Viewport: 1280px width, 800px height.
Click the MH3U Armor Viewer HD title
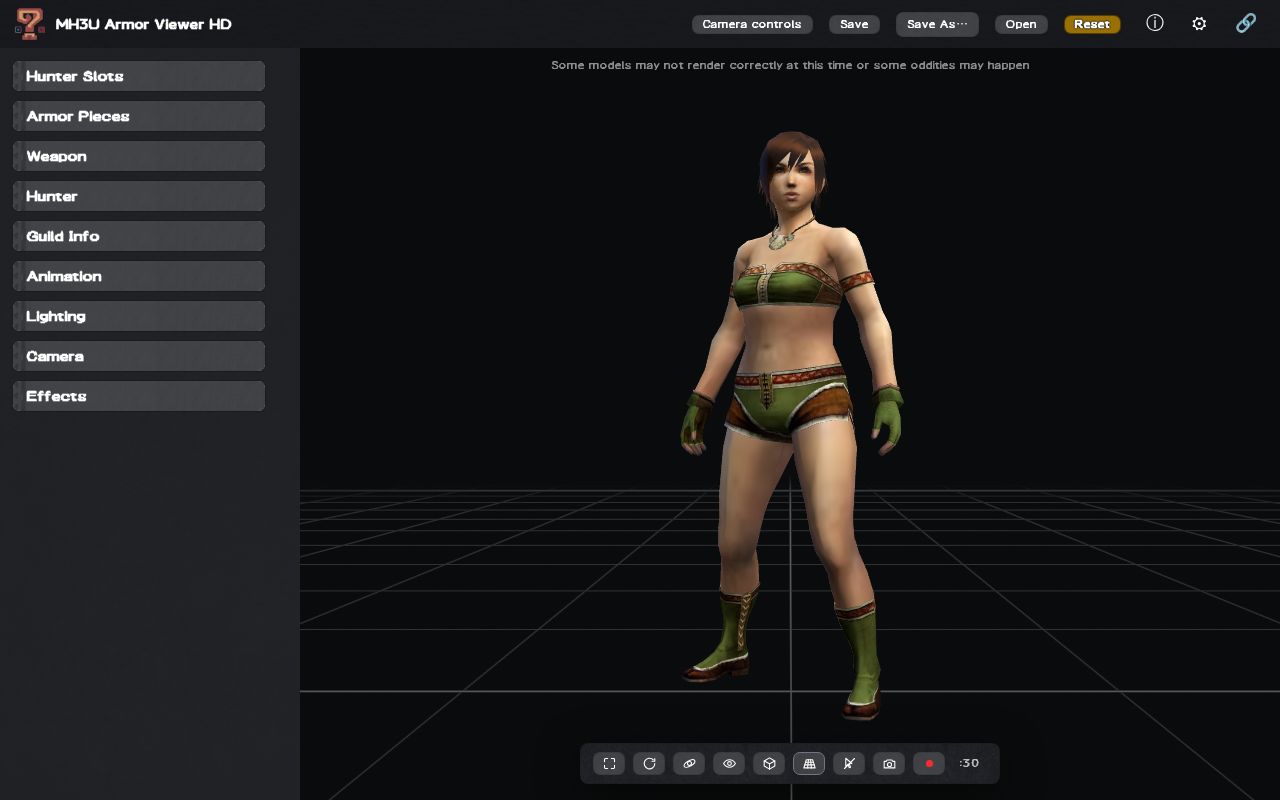pyautogui.click(x=144, y=24)
